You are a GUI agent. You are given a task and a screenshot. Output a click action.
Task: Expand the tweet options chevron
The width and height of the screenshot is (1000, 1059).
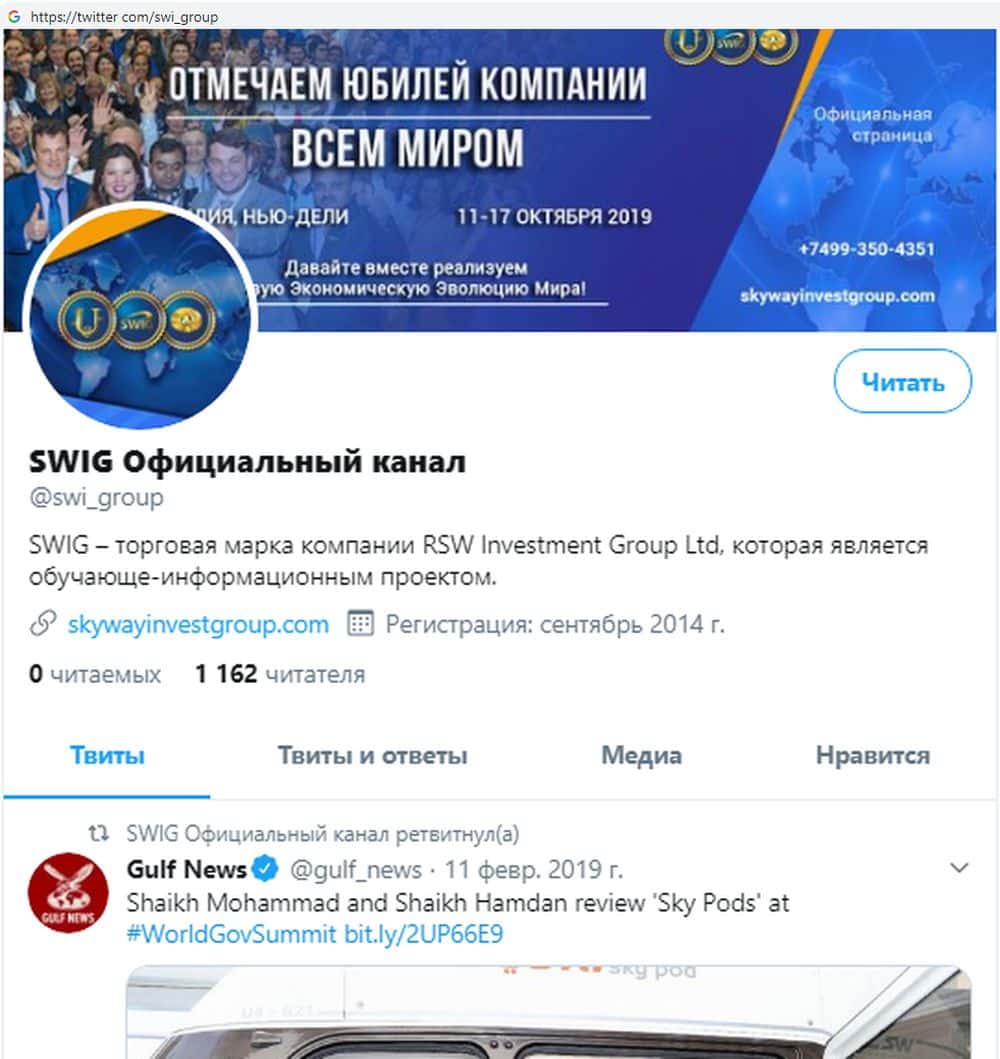(959, 867)
